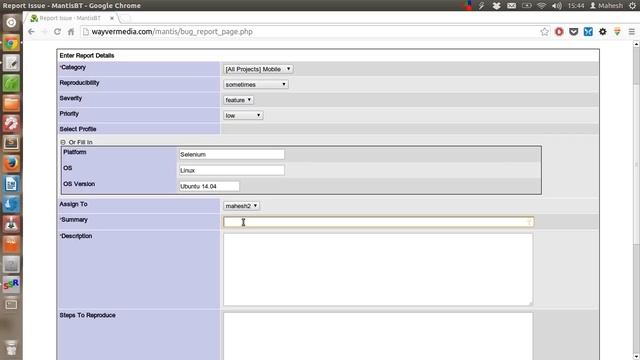Reload the page with refresh icon

57,31
